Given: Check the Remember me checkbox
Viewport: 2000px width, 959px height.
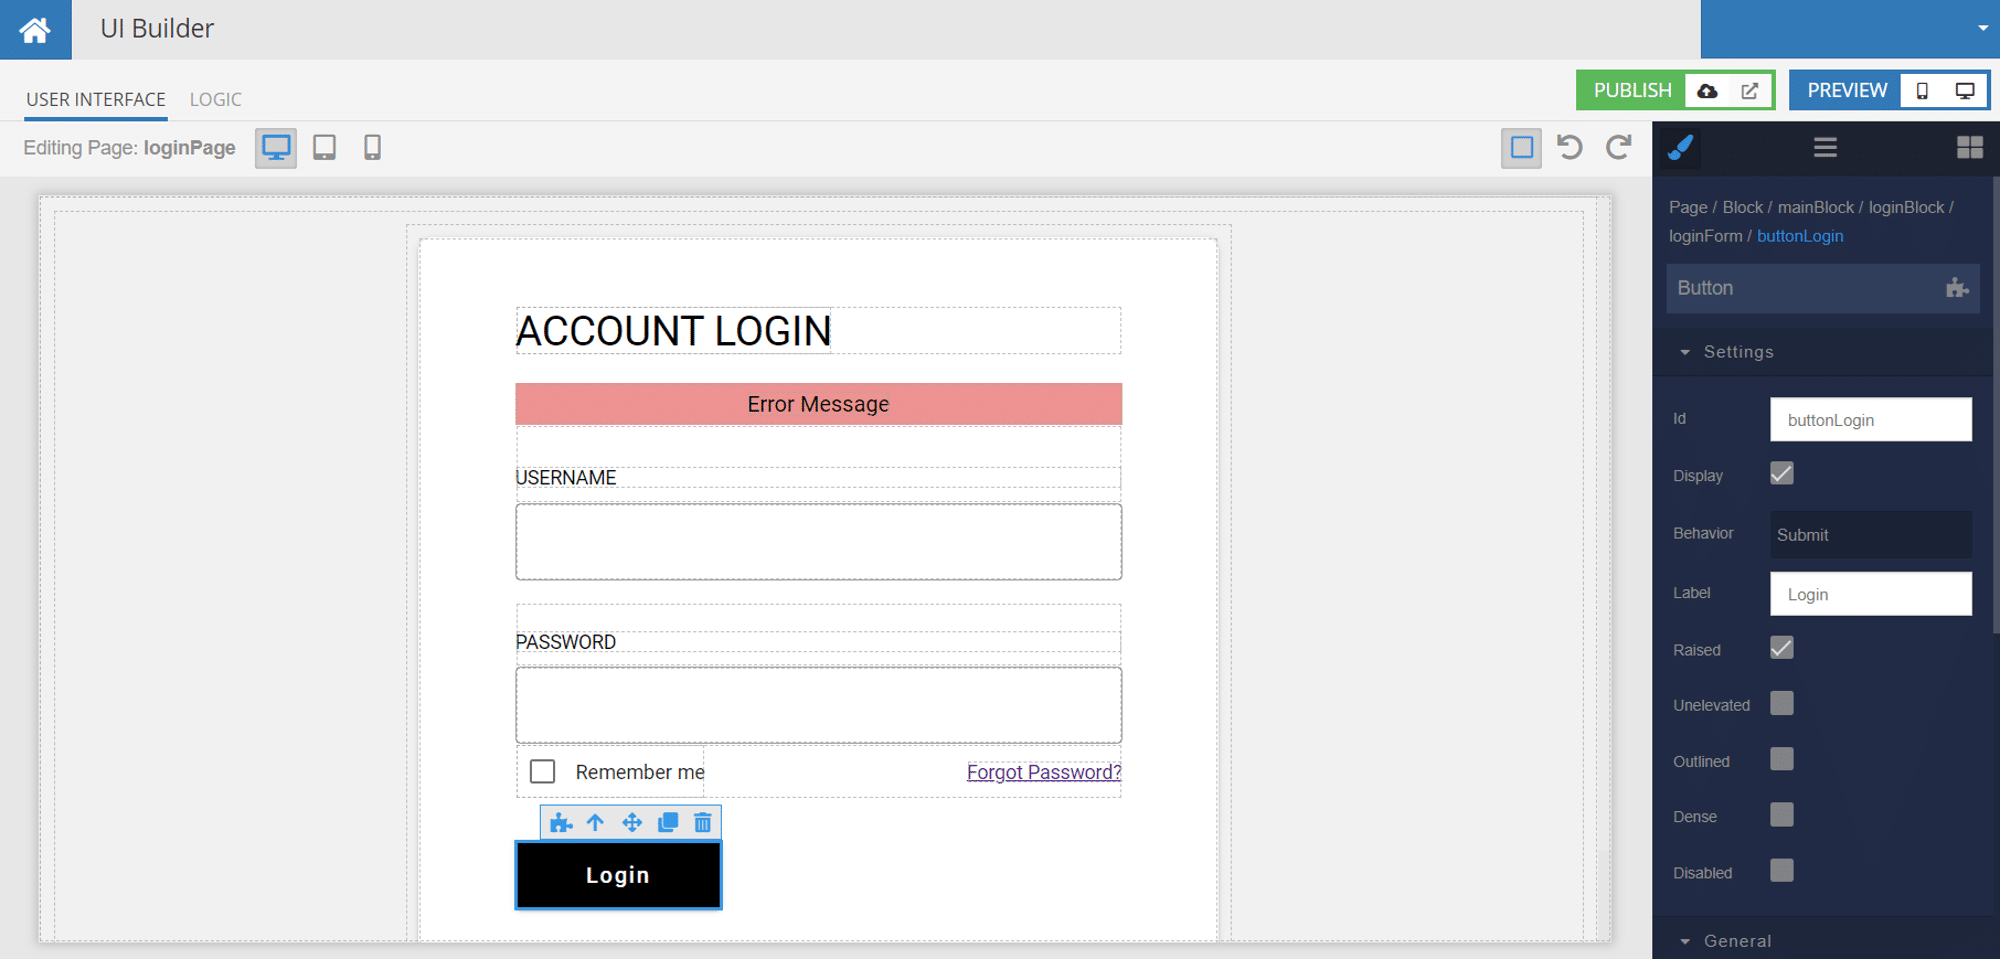Looking at the screenshot, I should pyautogui.click(x=542, y=771).
